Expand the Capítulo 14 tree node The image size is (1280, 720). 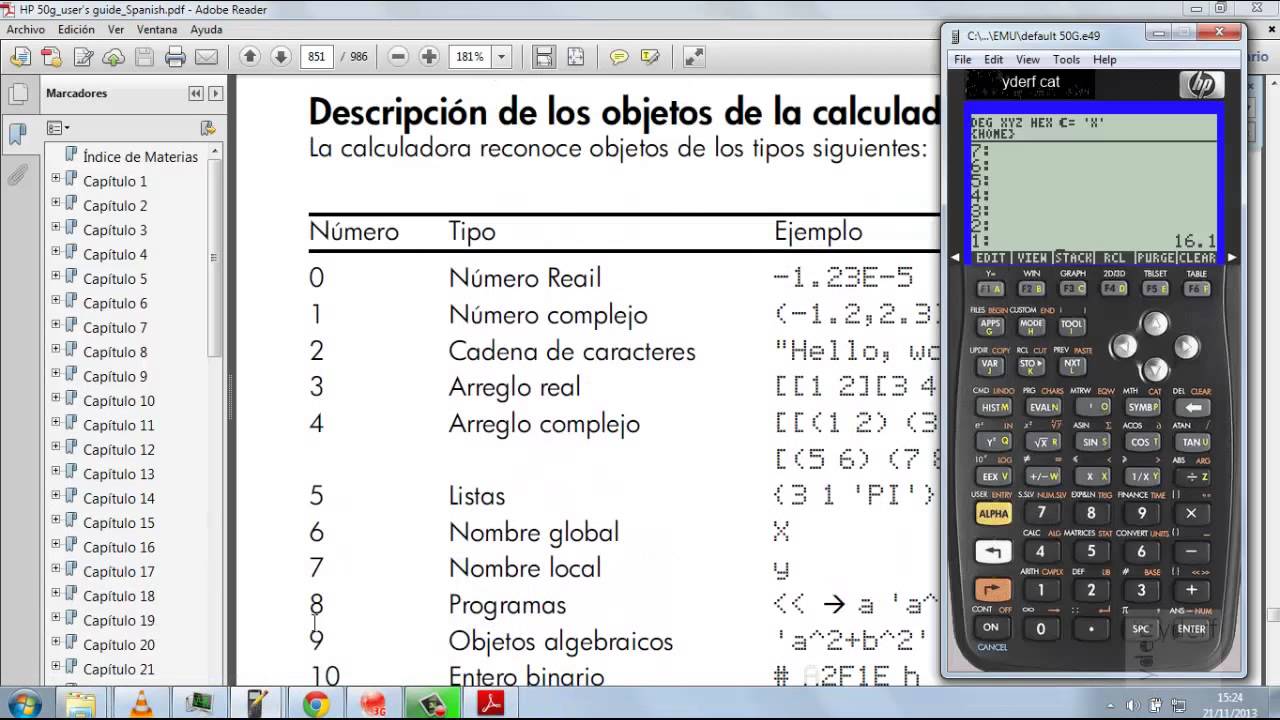[56, 497]
